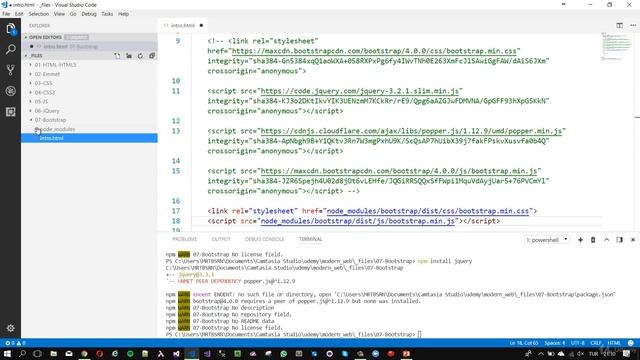Click the unsaved dot on intro.html tab
Screen dimensions: 640x360
[x=201, y=25]
